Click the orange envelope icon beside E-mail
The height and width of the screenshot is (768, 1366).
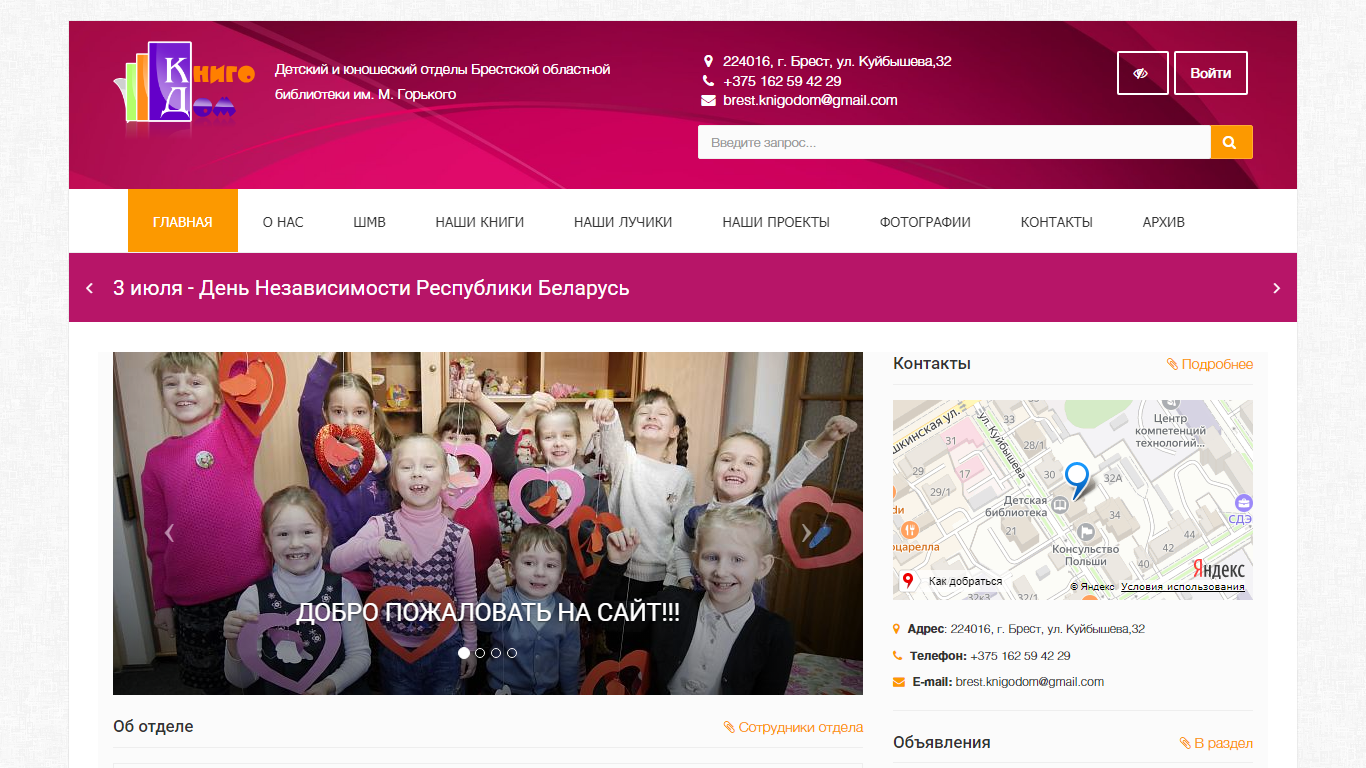899,682
